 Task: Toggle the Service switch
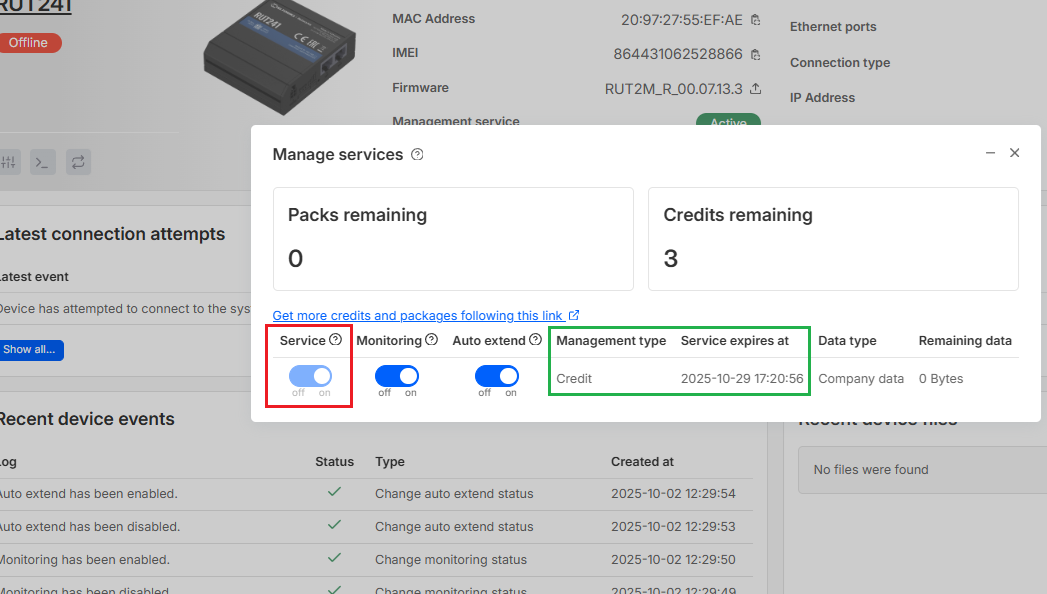click(310, 376)
